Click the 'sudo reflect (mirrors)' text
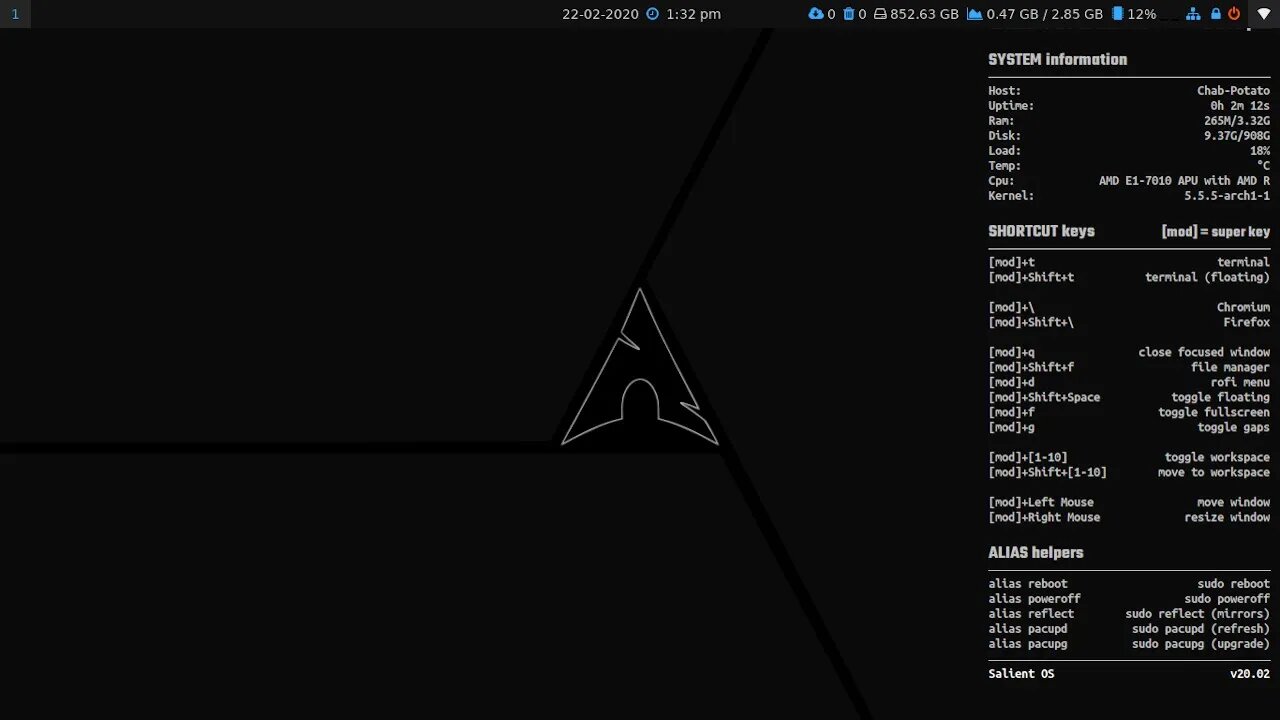The width and height of the screenshot is (1280, 720). tap(1197, 614)
